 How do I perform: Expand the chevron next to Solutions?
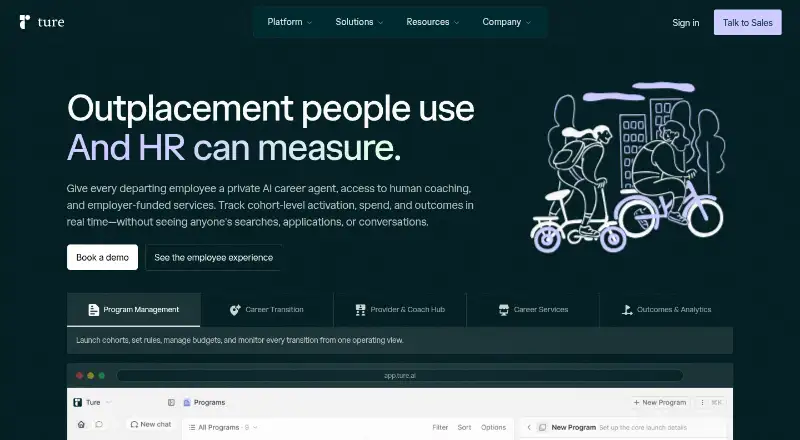(381, 22)
